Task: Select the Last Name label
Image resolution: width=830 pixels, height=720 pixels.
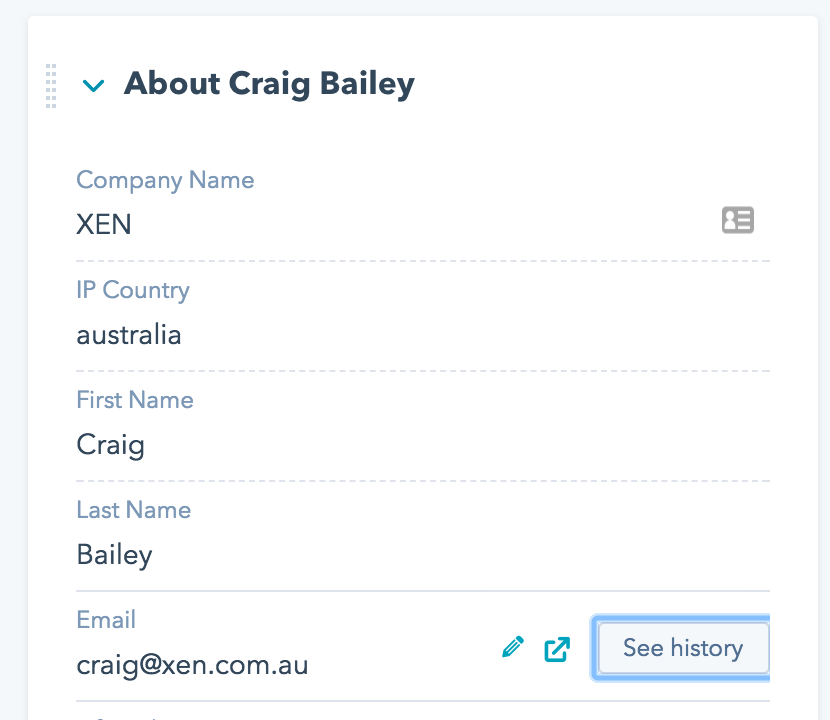Action: (134, 510)
